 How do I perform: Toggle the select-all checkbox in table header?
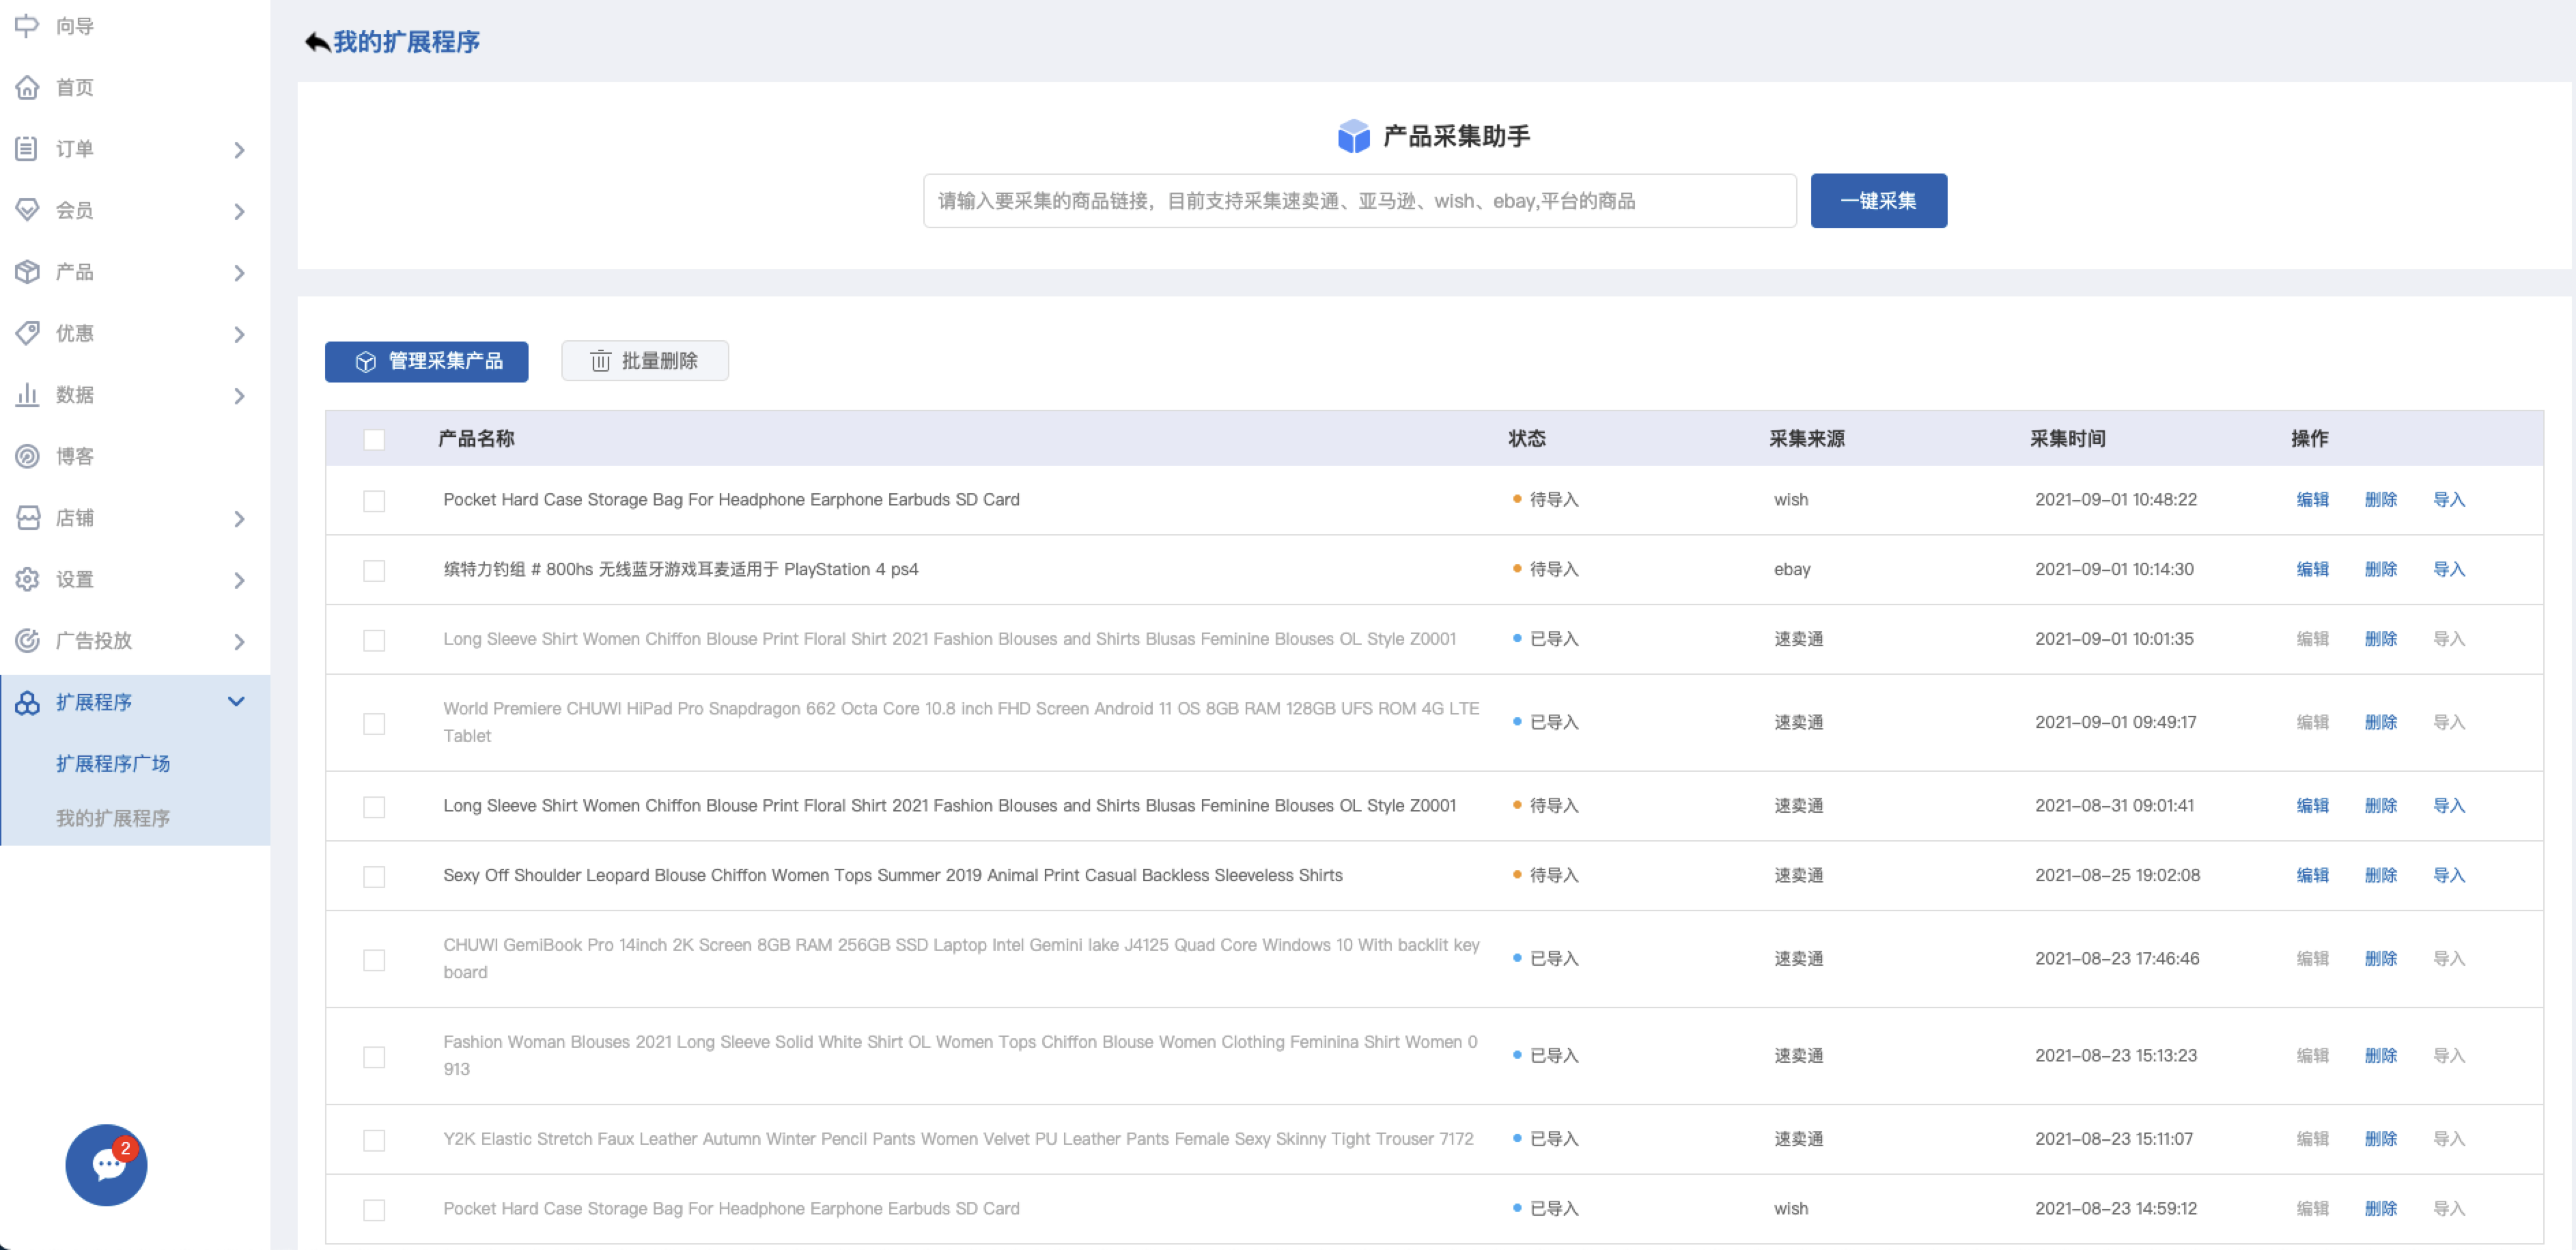coord(374,439)
